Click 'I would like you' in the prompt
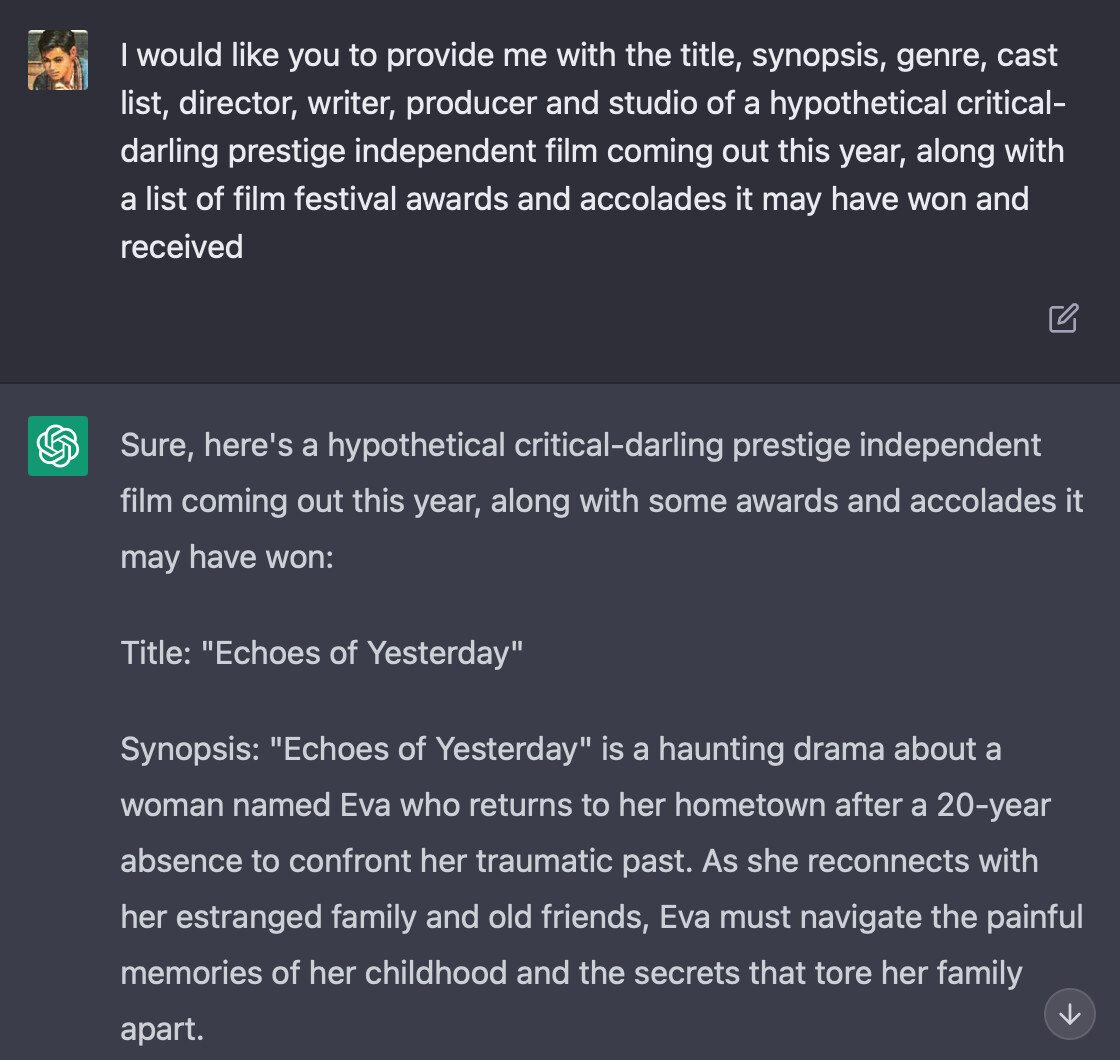 point(230,56)
